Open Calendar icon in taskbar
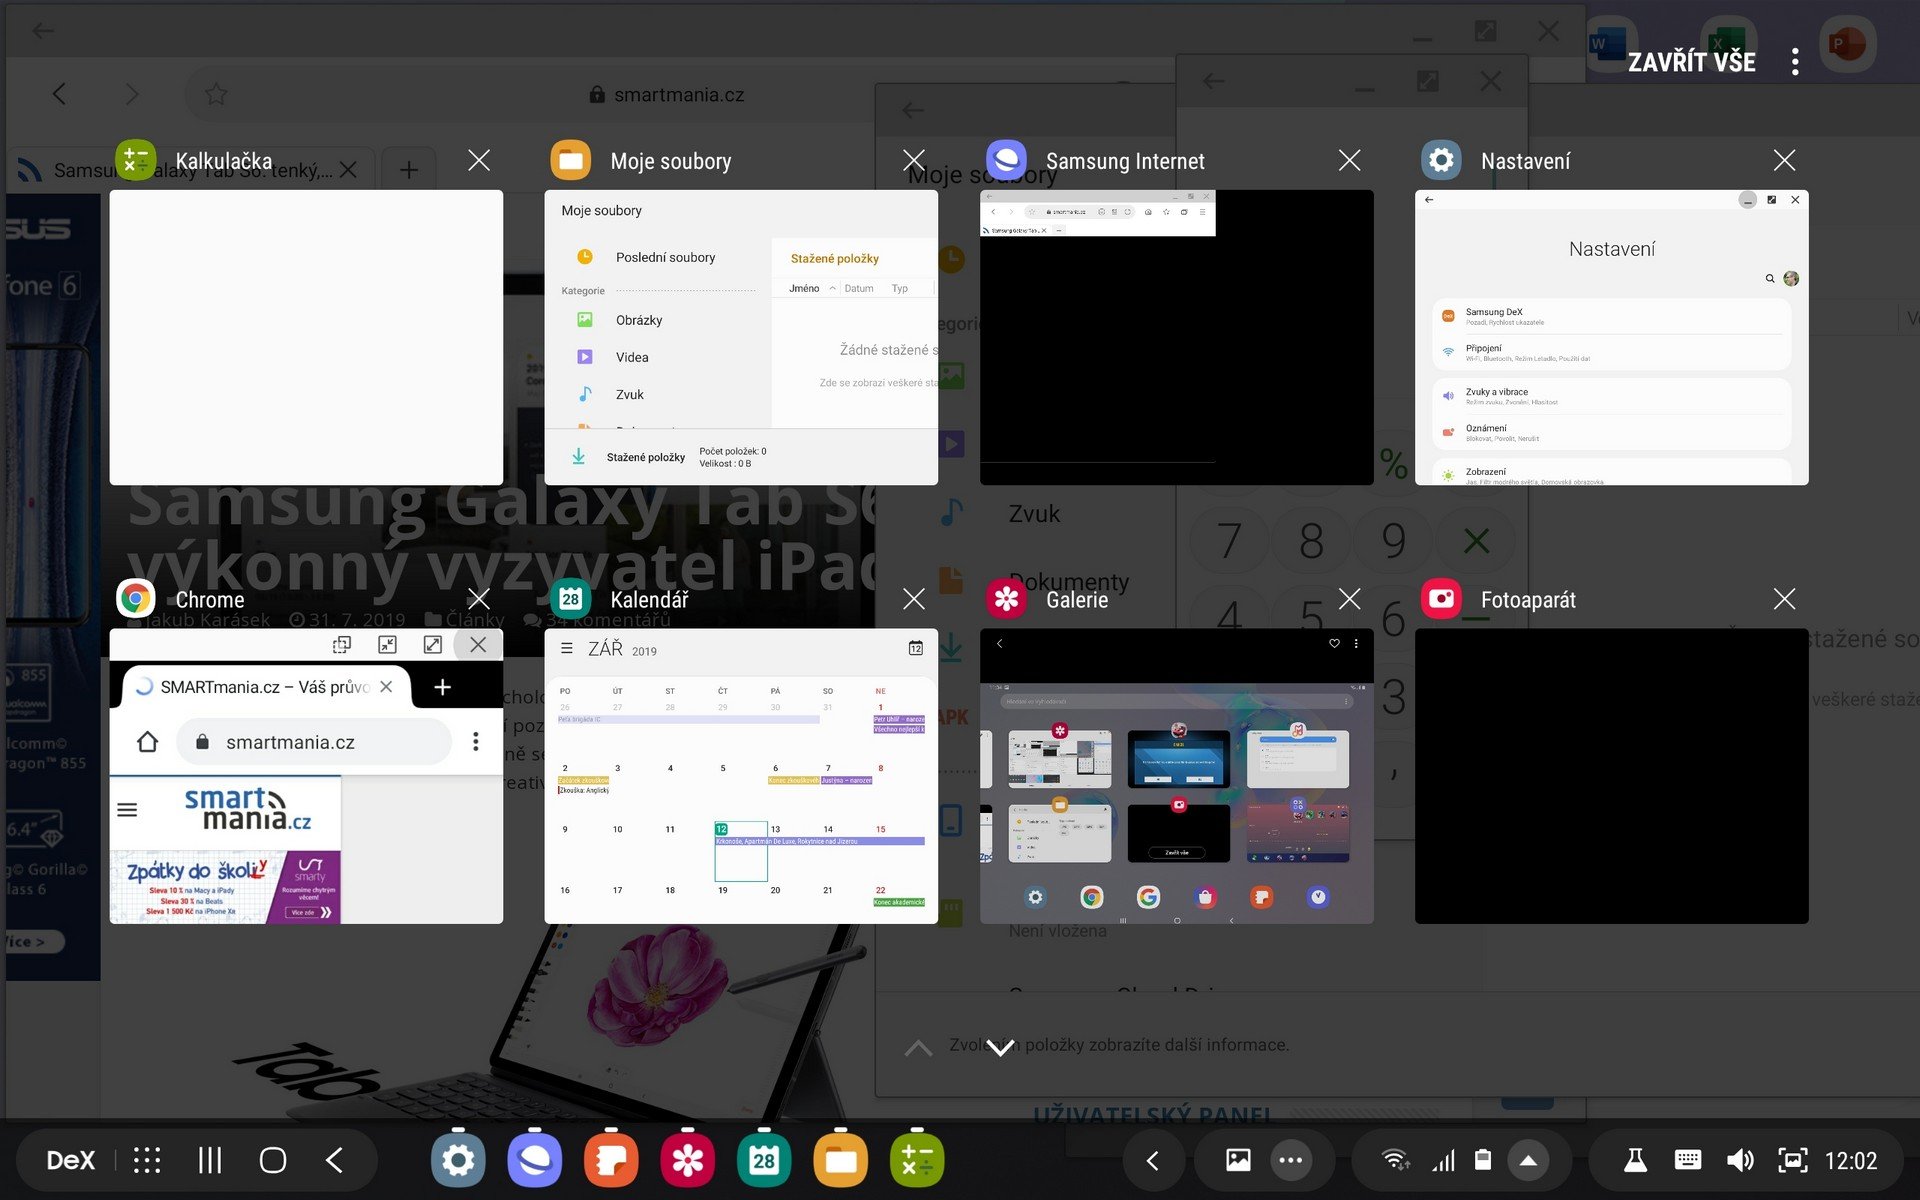The image size is (1920, 1200). coord(764,1160)
